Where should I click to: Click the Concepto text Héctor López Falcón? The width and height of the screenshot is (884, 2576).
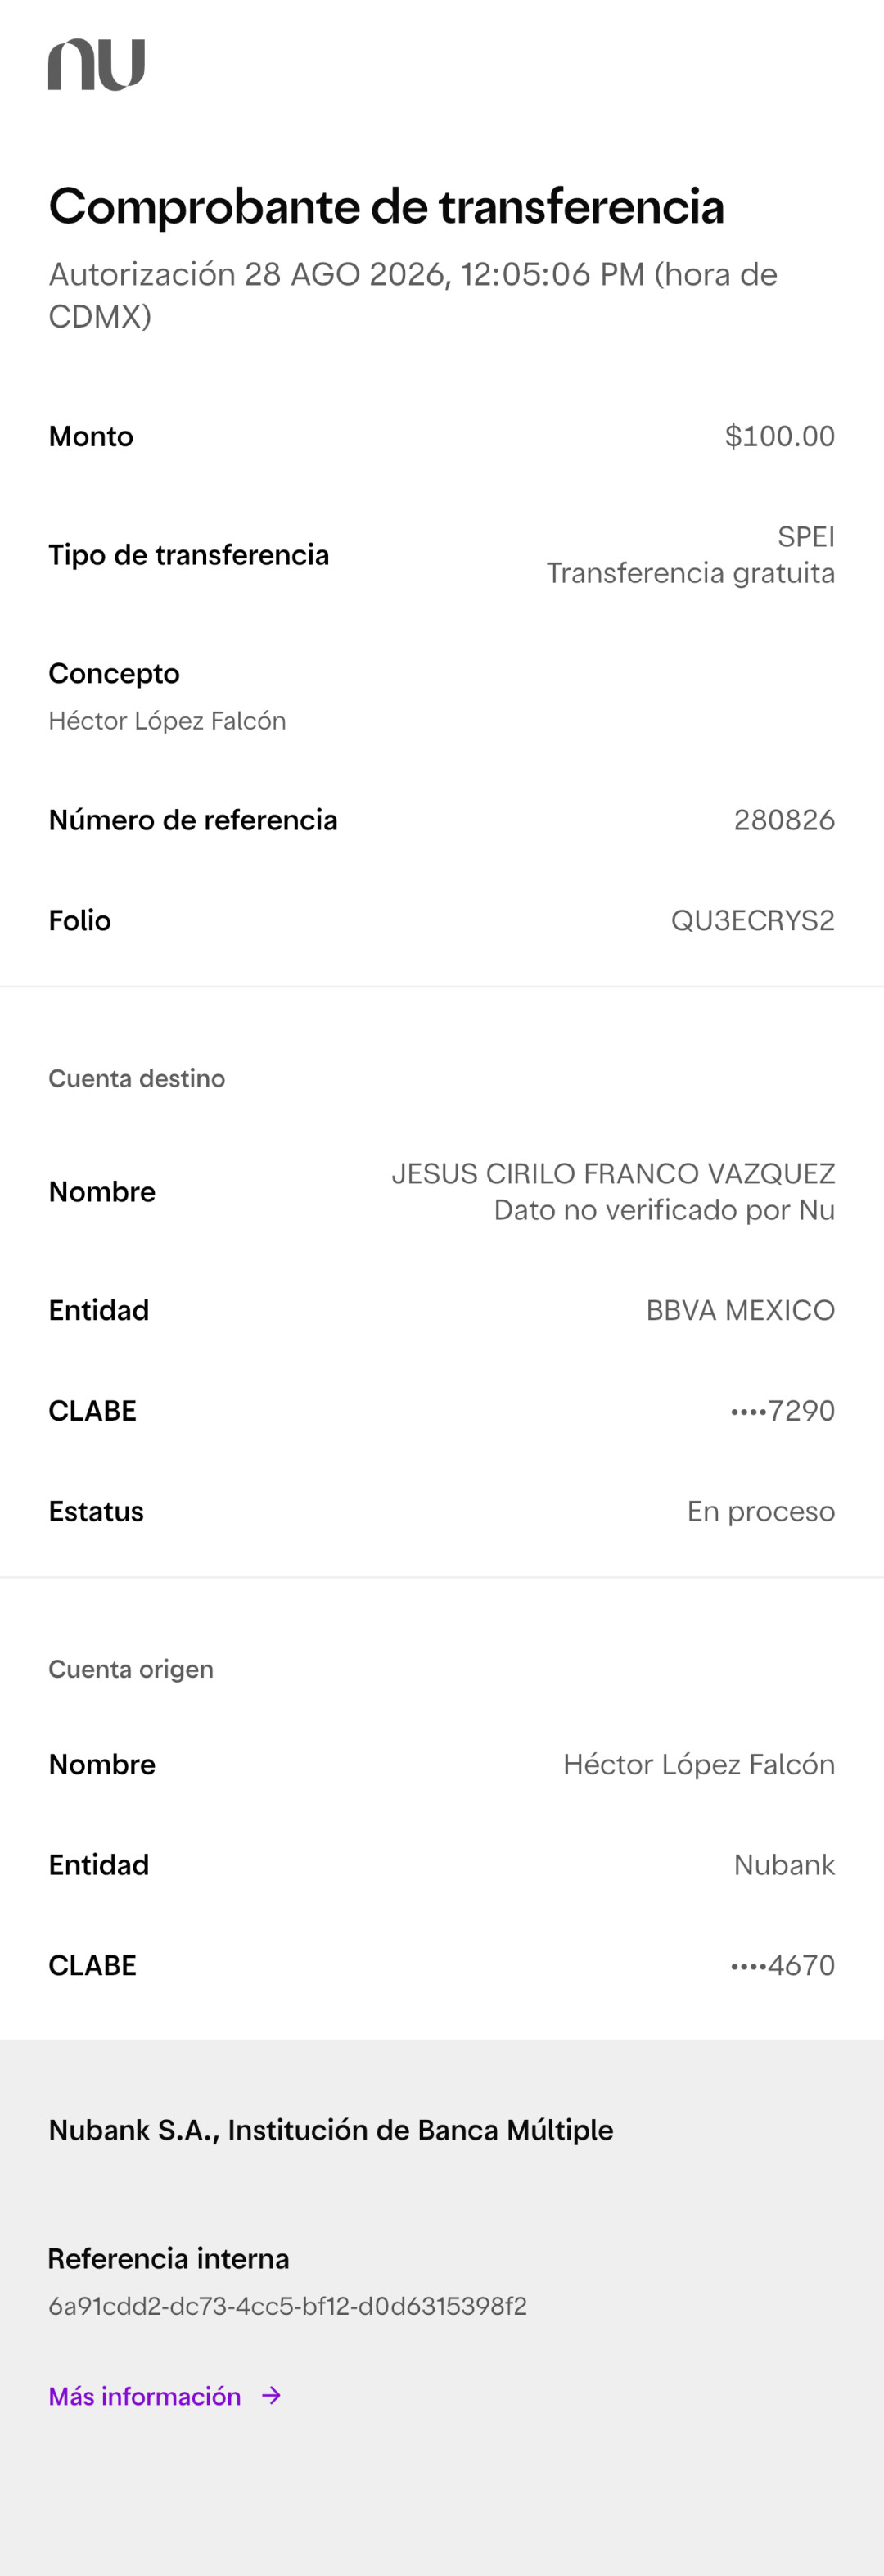167,721
